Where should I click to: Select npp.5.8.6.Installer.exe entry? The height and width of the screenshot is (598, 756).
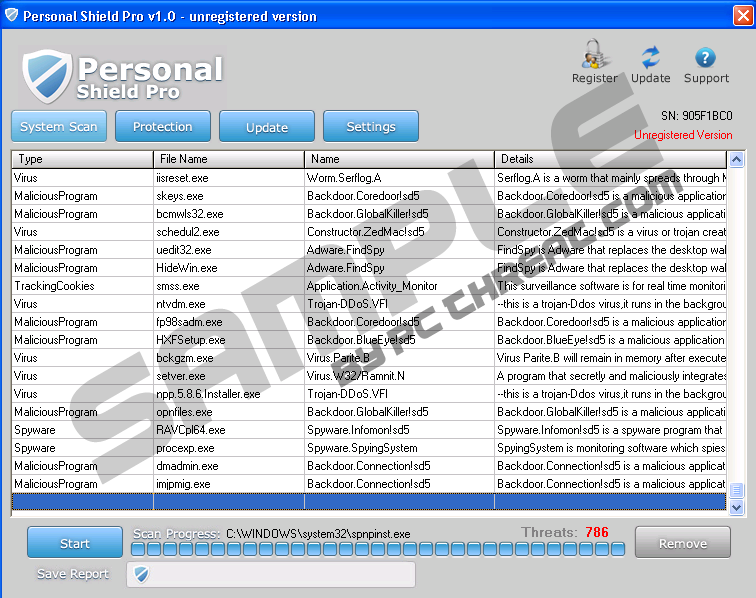(369, 394)
